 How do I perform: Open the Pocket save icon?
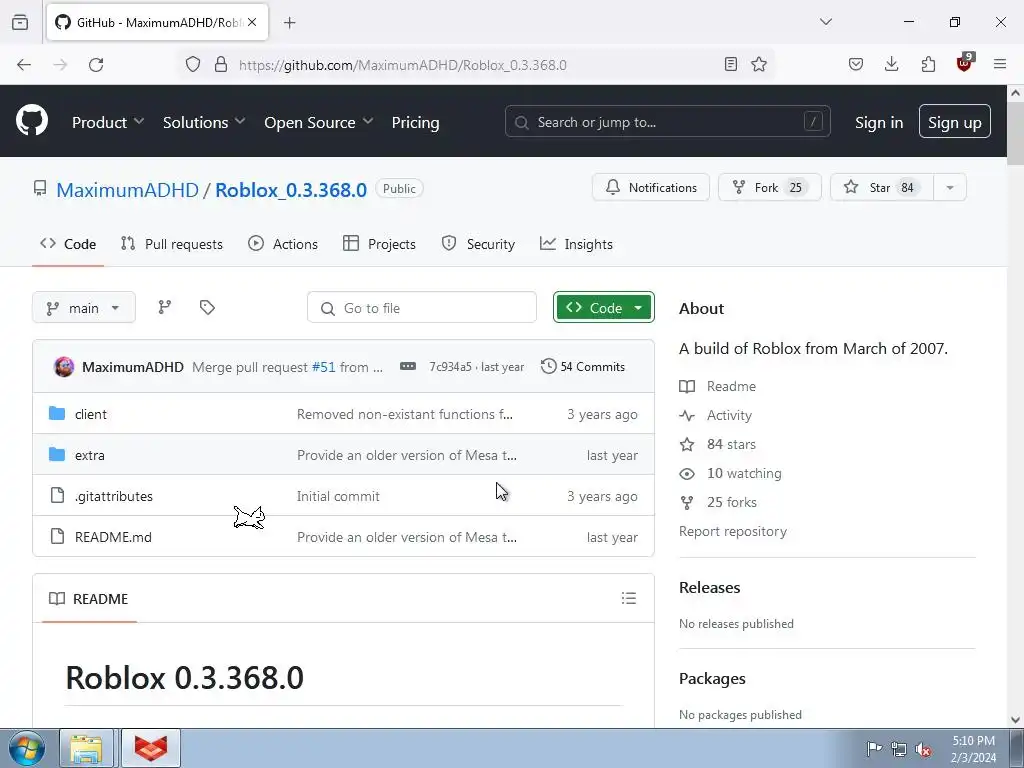click(856, 64)
